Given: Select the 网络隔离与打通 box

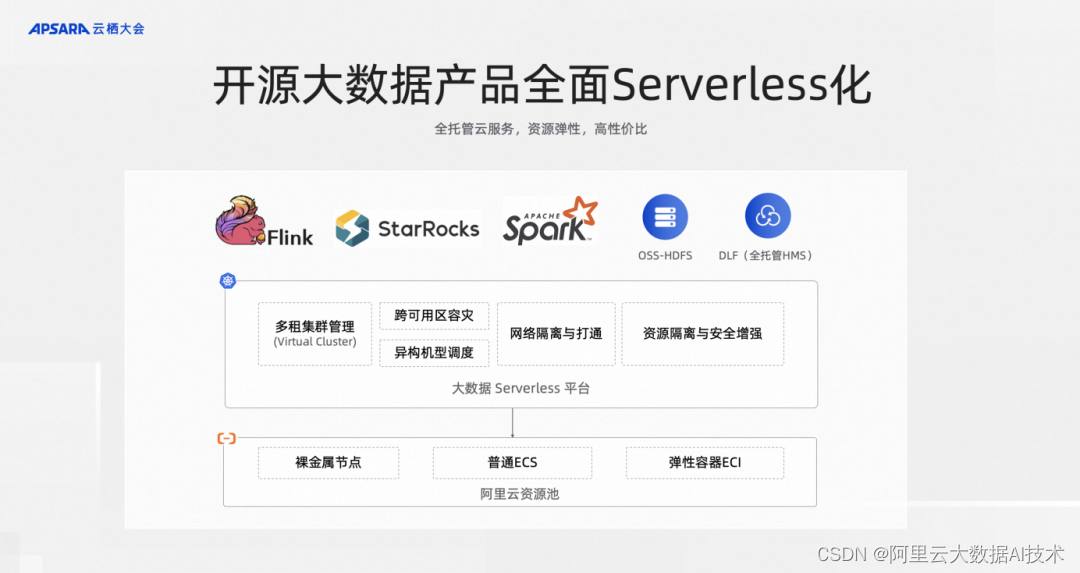Looking at the screenshot, I should point(556,333).
